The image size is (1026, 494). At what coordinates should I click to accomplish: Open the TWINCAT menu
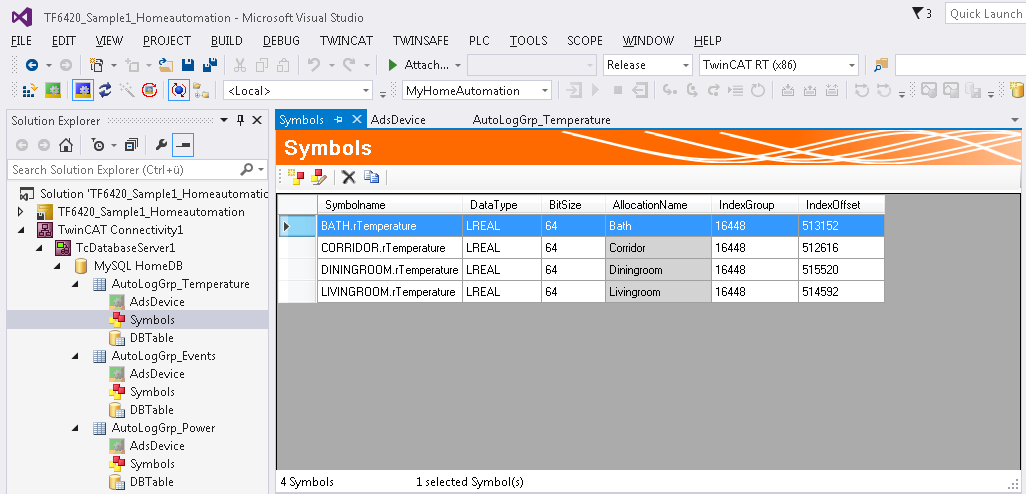346,41
